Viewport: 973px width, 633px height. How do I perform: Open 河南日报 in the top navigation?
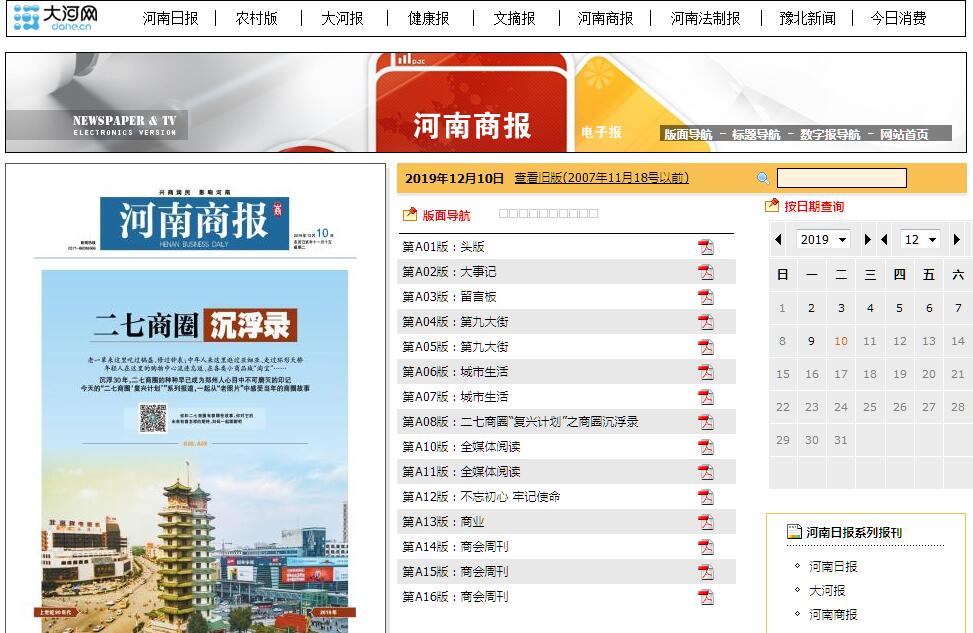[170, 18]
